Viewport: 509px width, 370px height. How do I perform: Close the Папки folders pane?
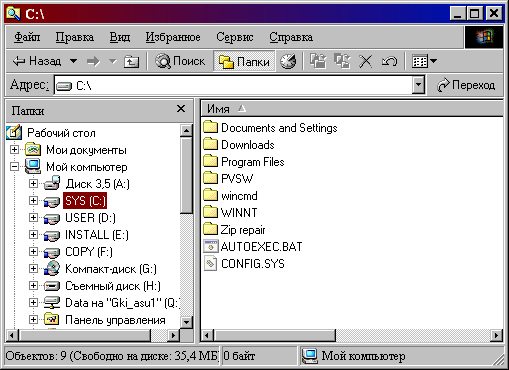click(181, 109)
